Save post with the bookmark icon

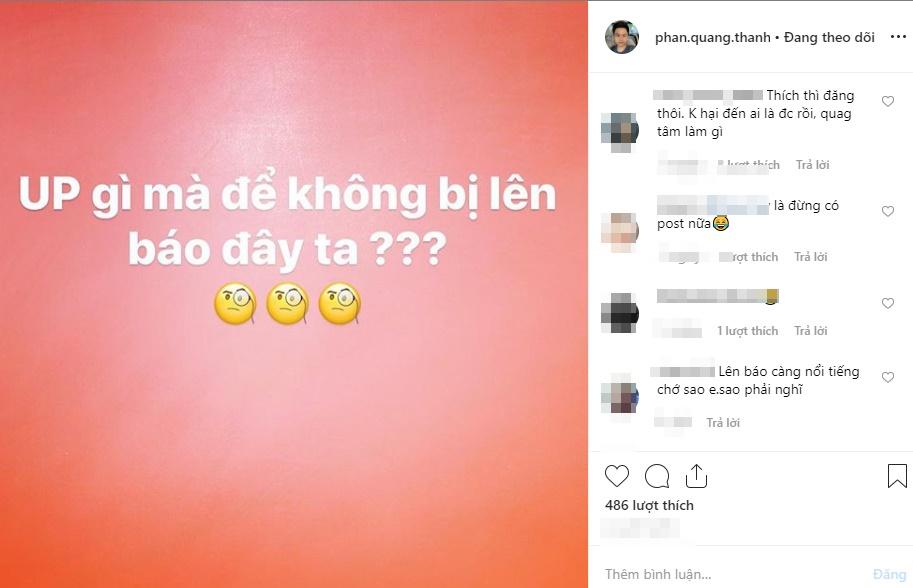pyautogui.click(x=897, y=476)
